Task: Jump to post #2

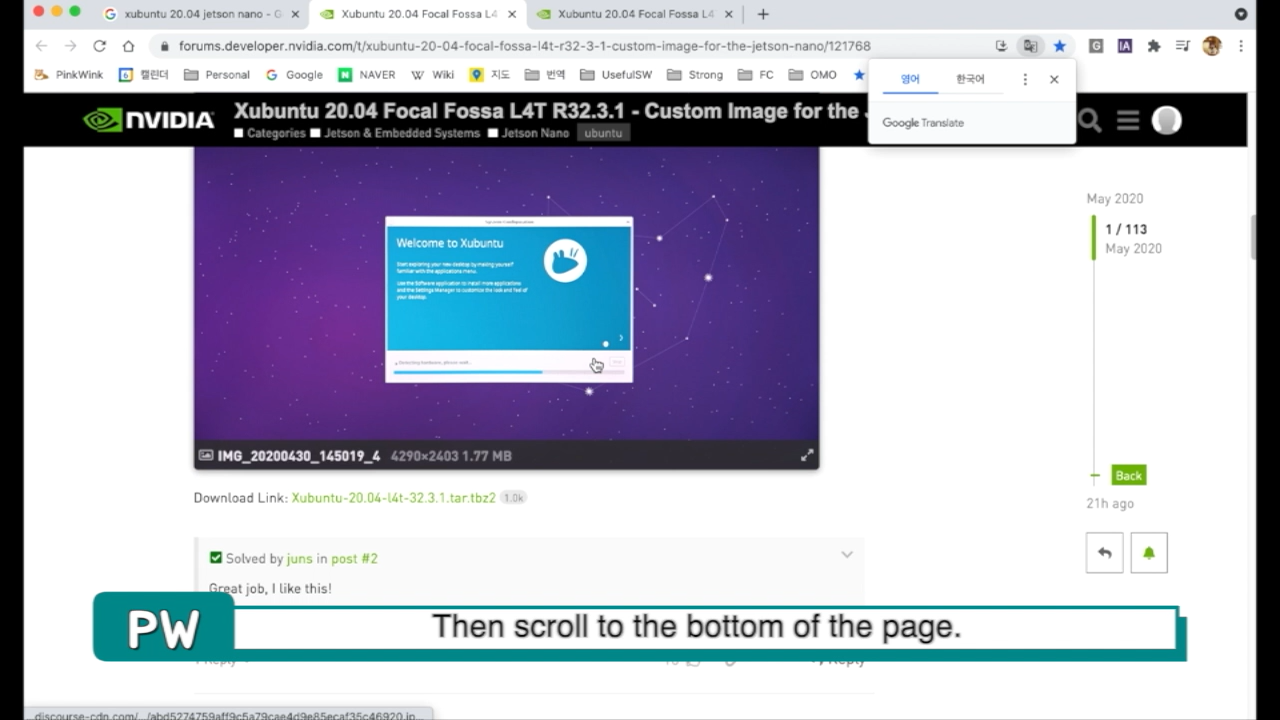Action: (354, 559)
